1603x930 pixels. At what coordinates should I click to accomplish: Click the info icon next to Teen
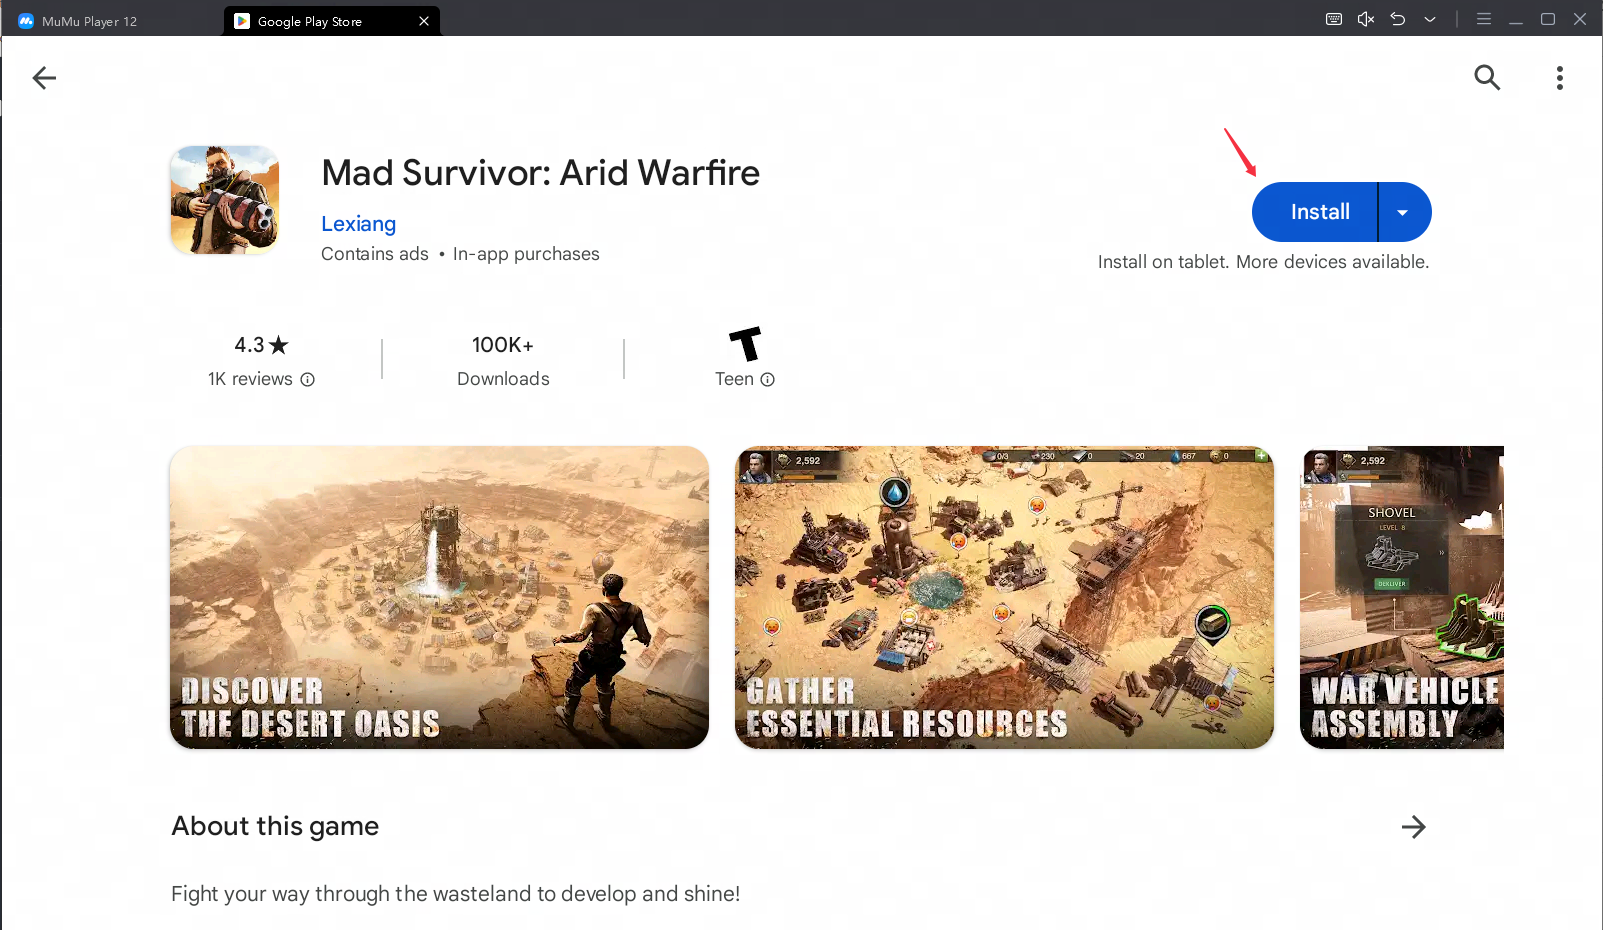pyautogui.click(x=768, y=380)
